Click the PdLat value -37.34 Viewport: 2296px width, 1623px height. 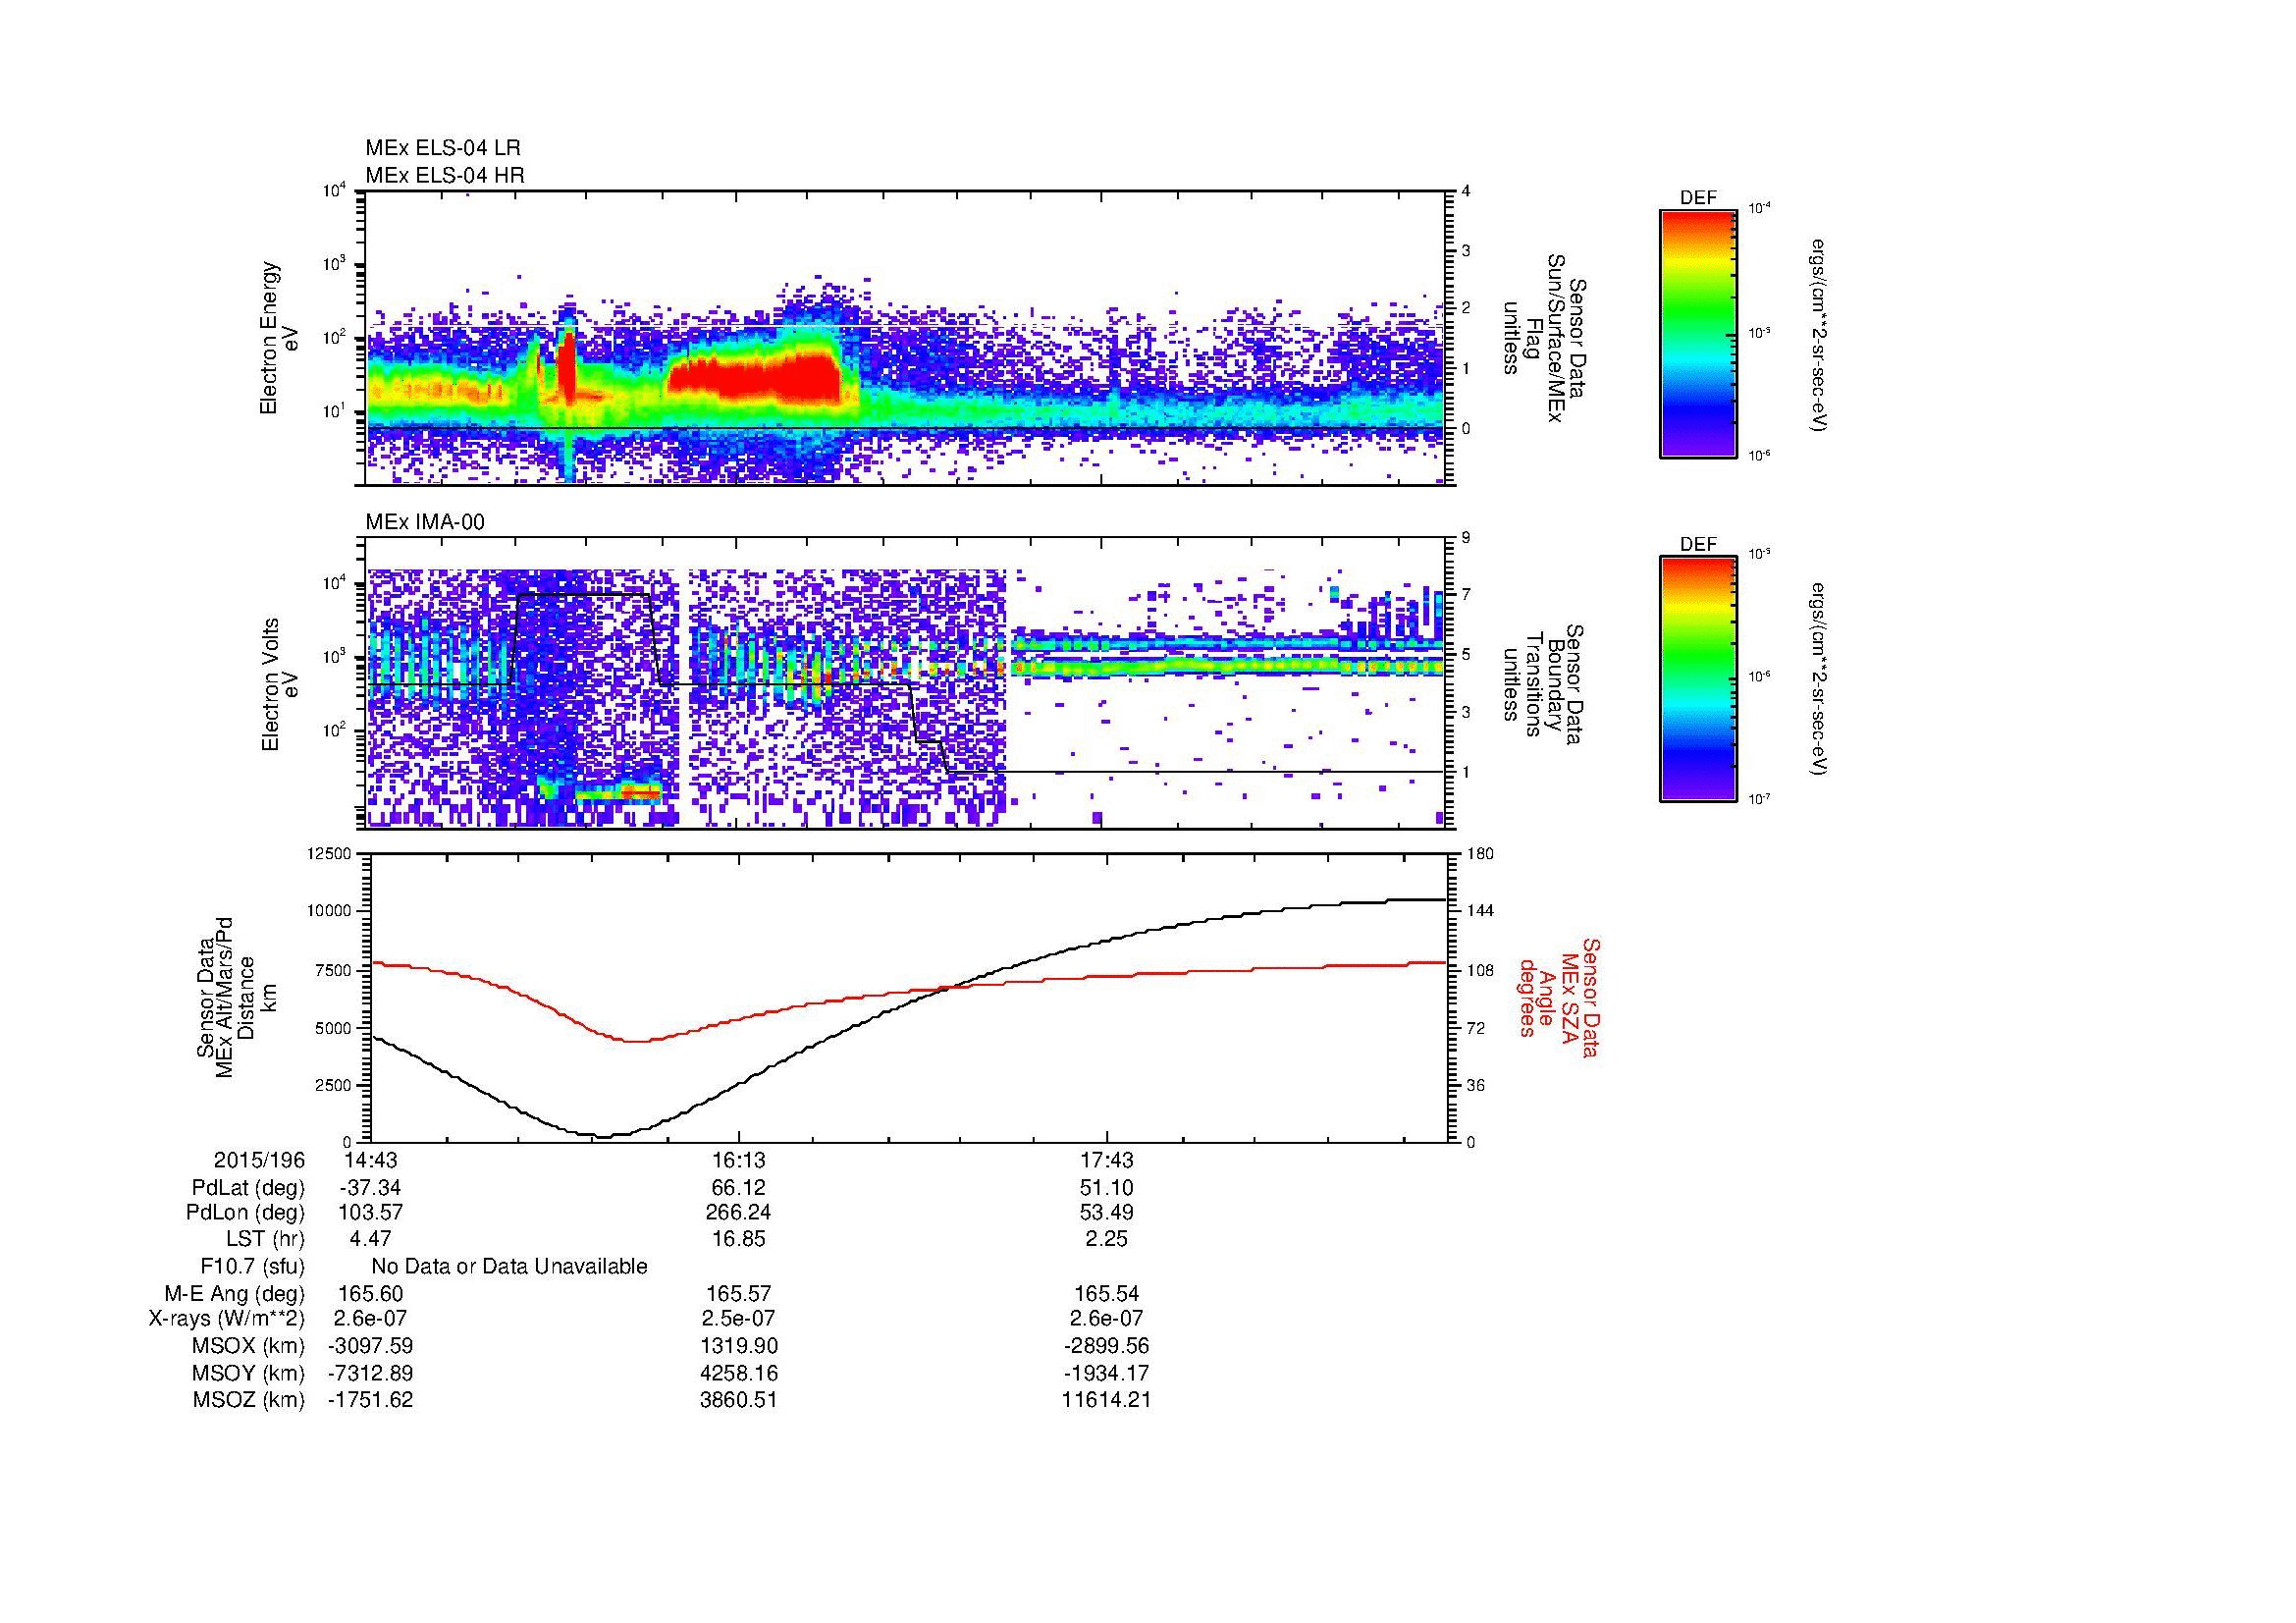(x=370, y=1188)
